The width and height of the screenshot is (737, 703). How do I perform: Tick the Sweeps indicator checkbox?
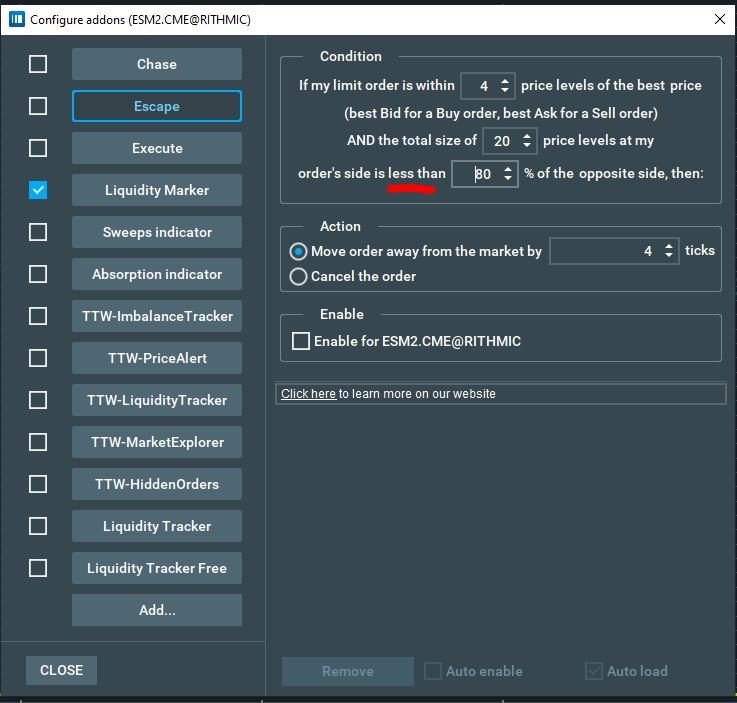pyautogui.click(x=38, y=232)
